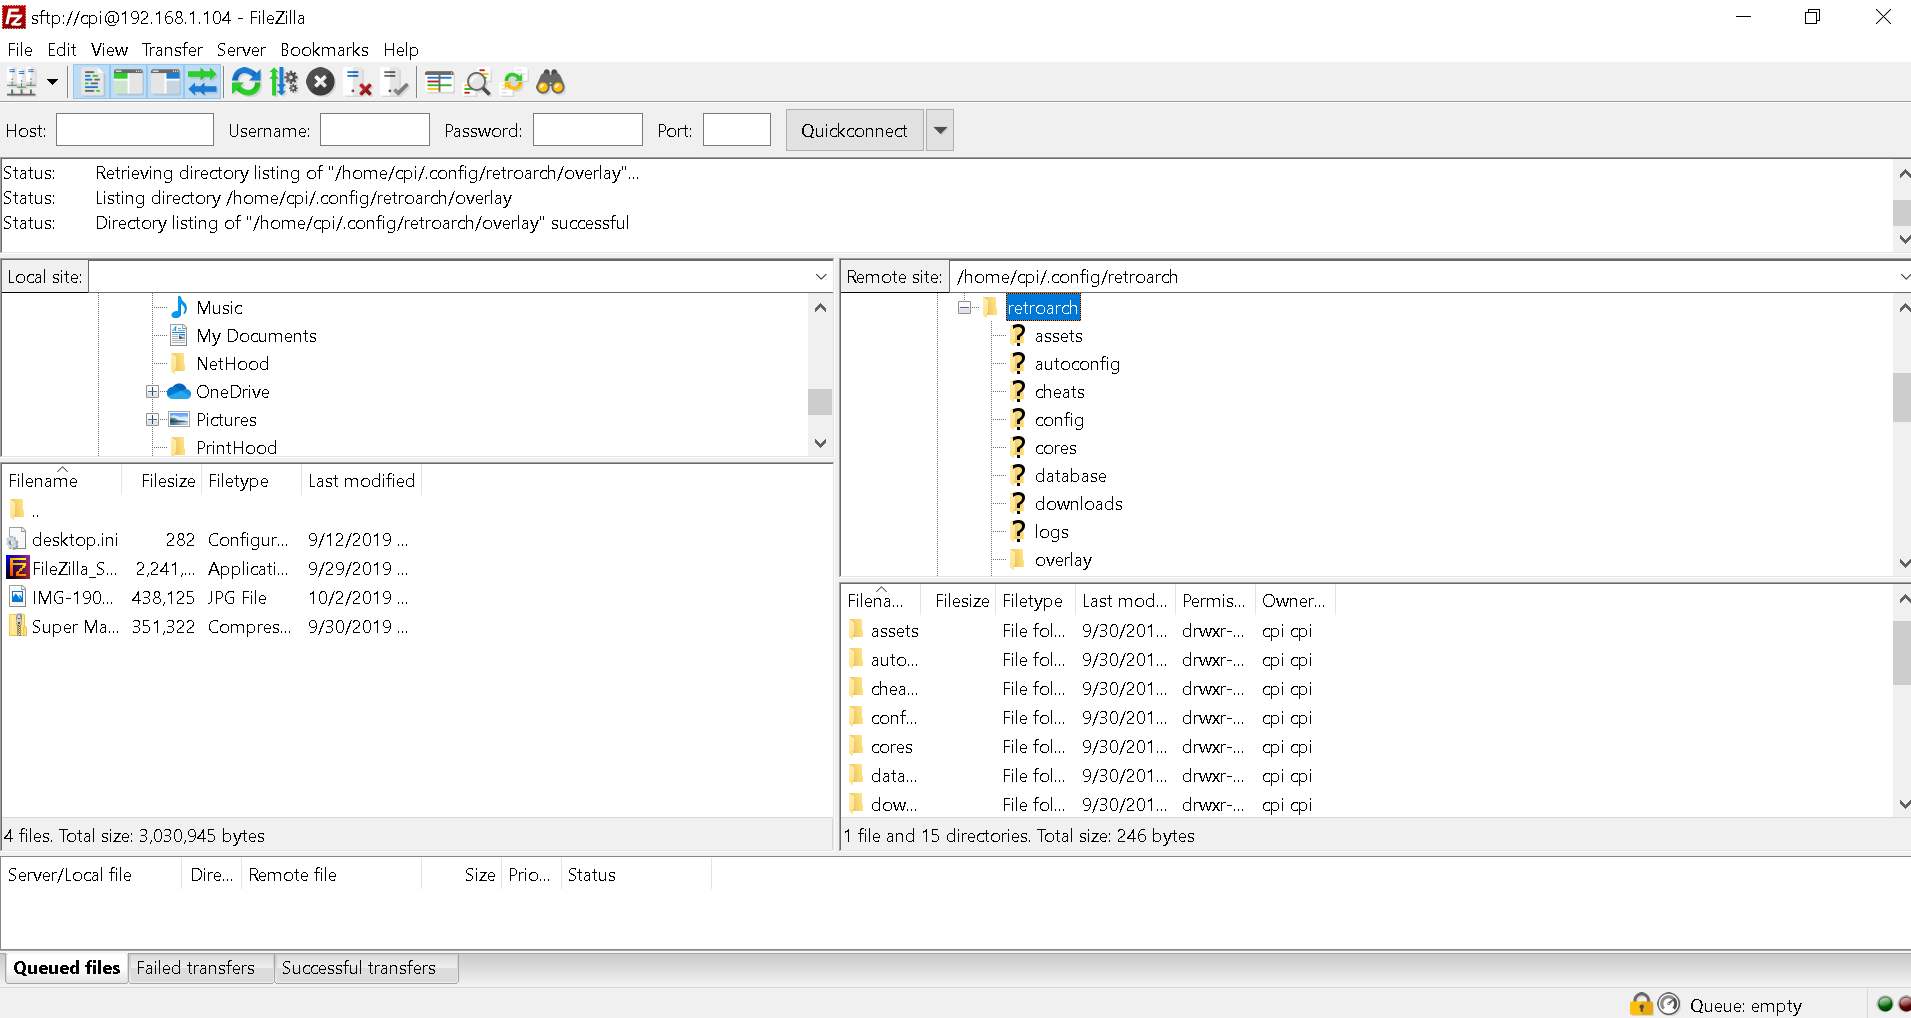The height and width of the screenshot is (1018, 1911).
Task: Toggle message log display
Action: [x=92, y=82]
